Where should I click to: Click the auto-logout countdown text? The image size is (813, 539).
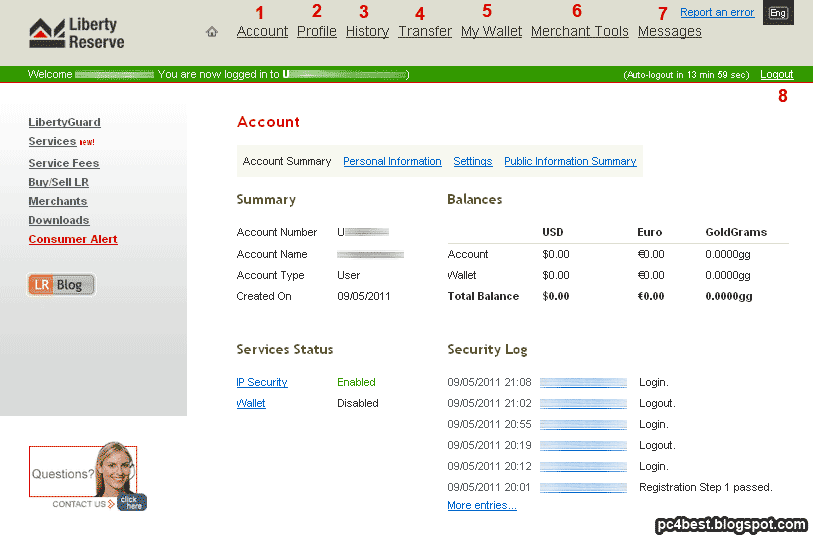click(x=686, y=75)
